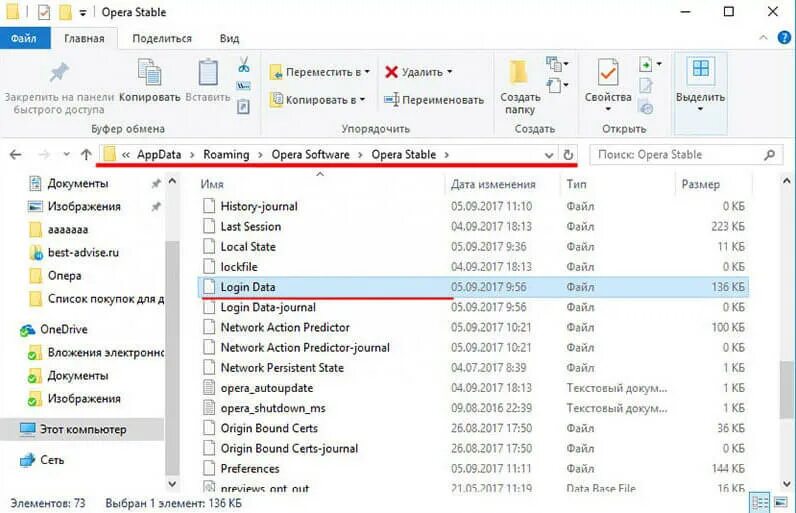Select the Network Persistent State file
This screenshot has height=513, width=796.
[472, 368]
